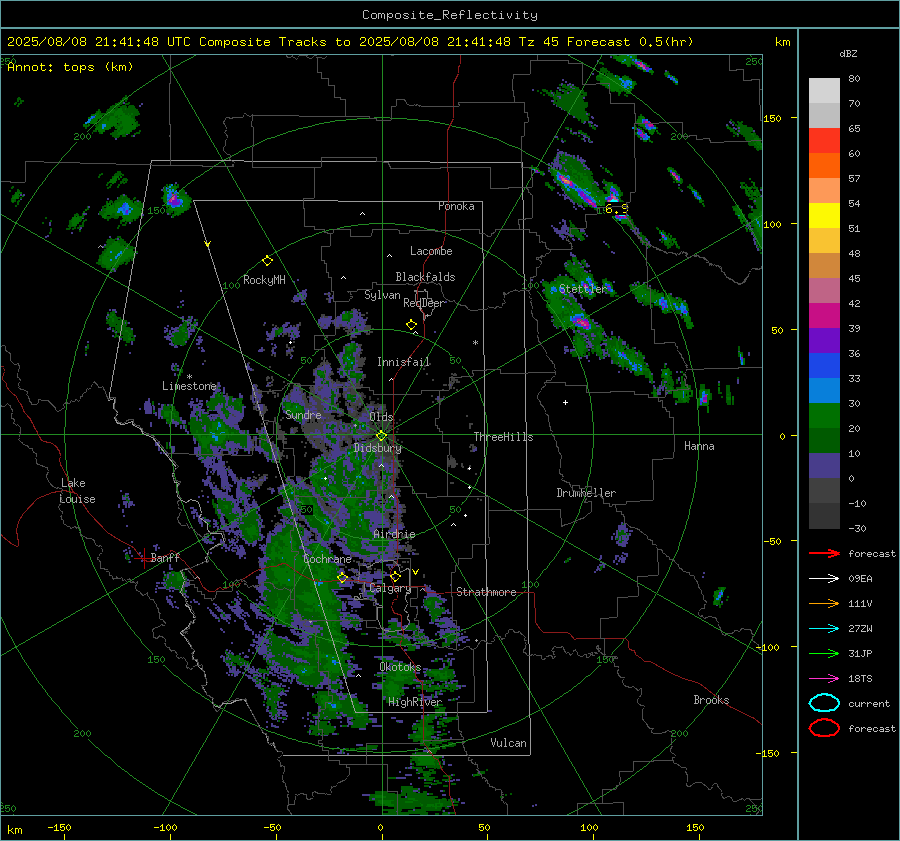Click the 6.9 storm top annotation
This screenshot has height=841, width=900.
[x=617, y=209]
